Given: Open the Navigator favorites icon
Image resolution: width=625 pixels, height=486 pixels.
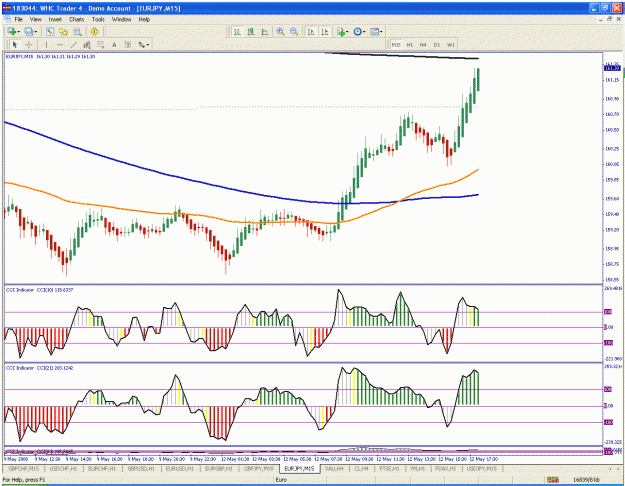Looking at the screenshot, I should pos(63,31).
